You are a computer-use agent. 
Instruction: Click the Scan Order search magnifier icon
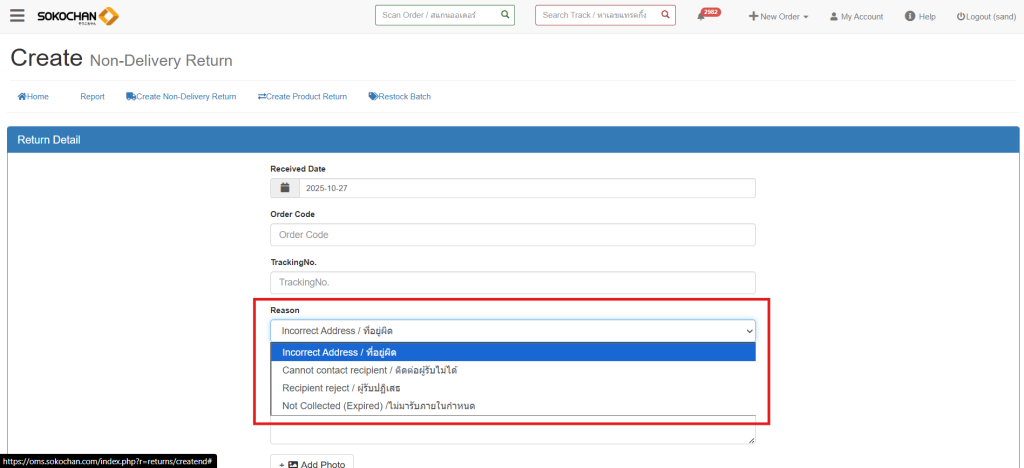click(505, 15)
